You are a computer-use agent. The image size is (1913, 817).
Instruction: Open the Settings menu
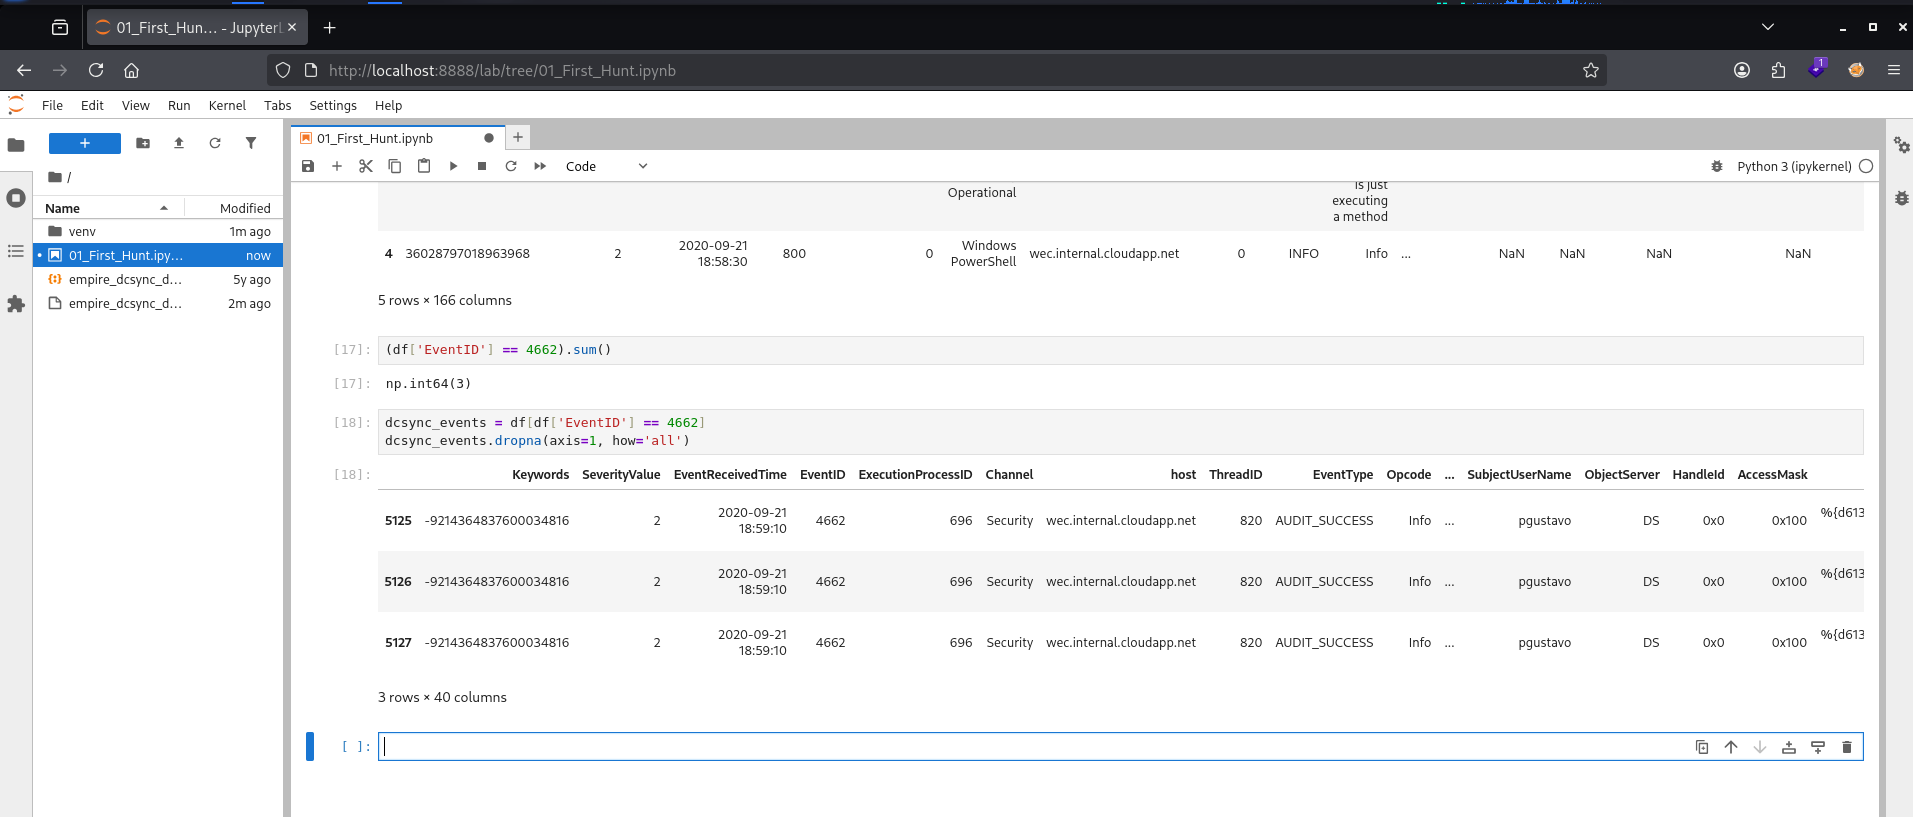pos(333,105)
